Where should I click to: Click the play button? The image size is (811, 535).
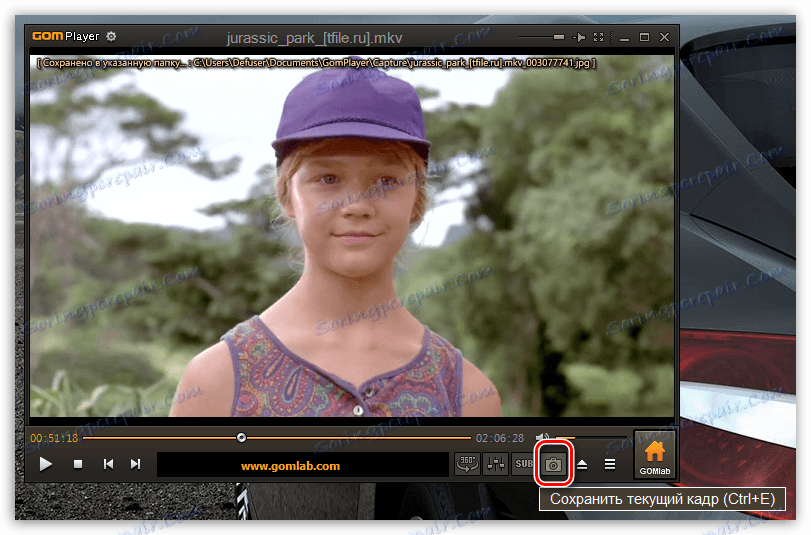(x=46, y=464)
